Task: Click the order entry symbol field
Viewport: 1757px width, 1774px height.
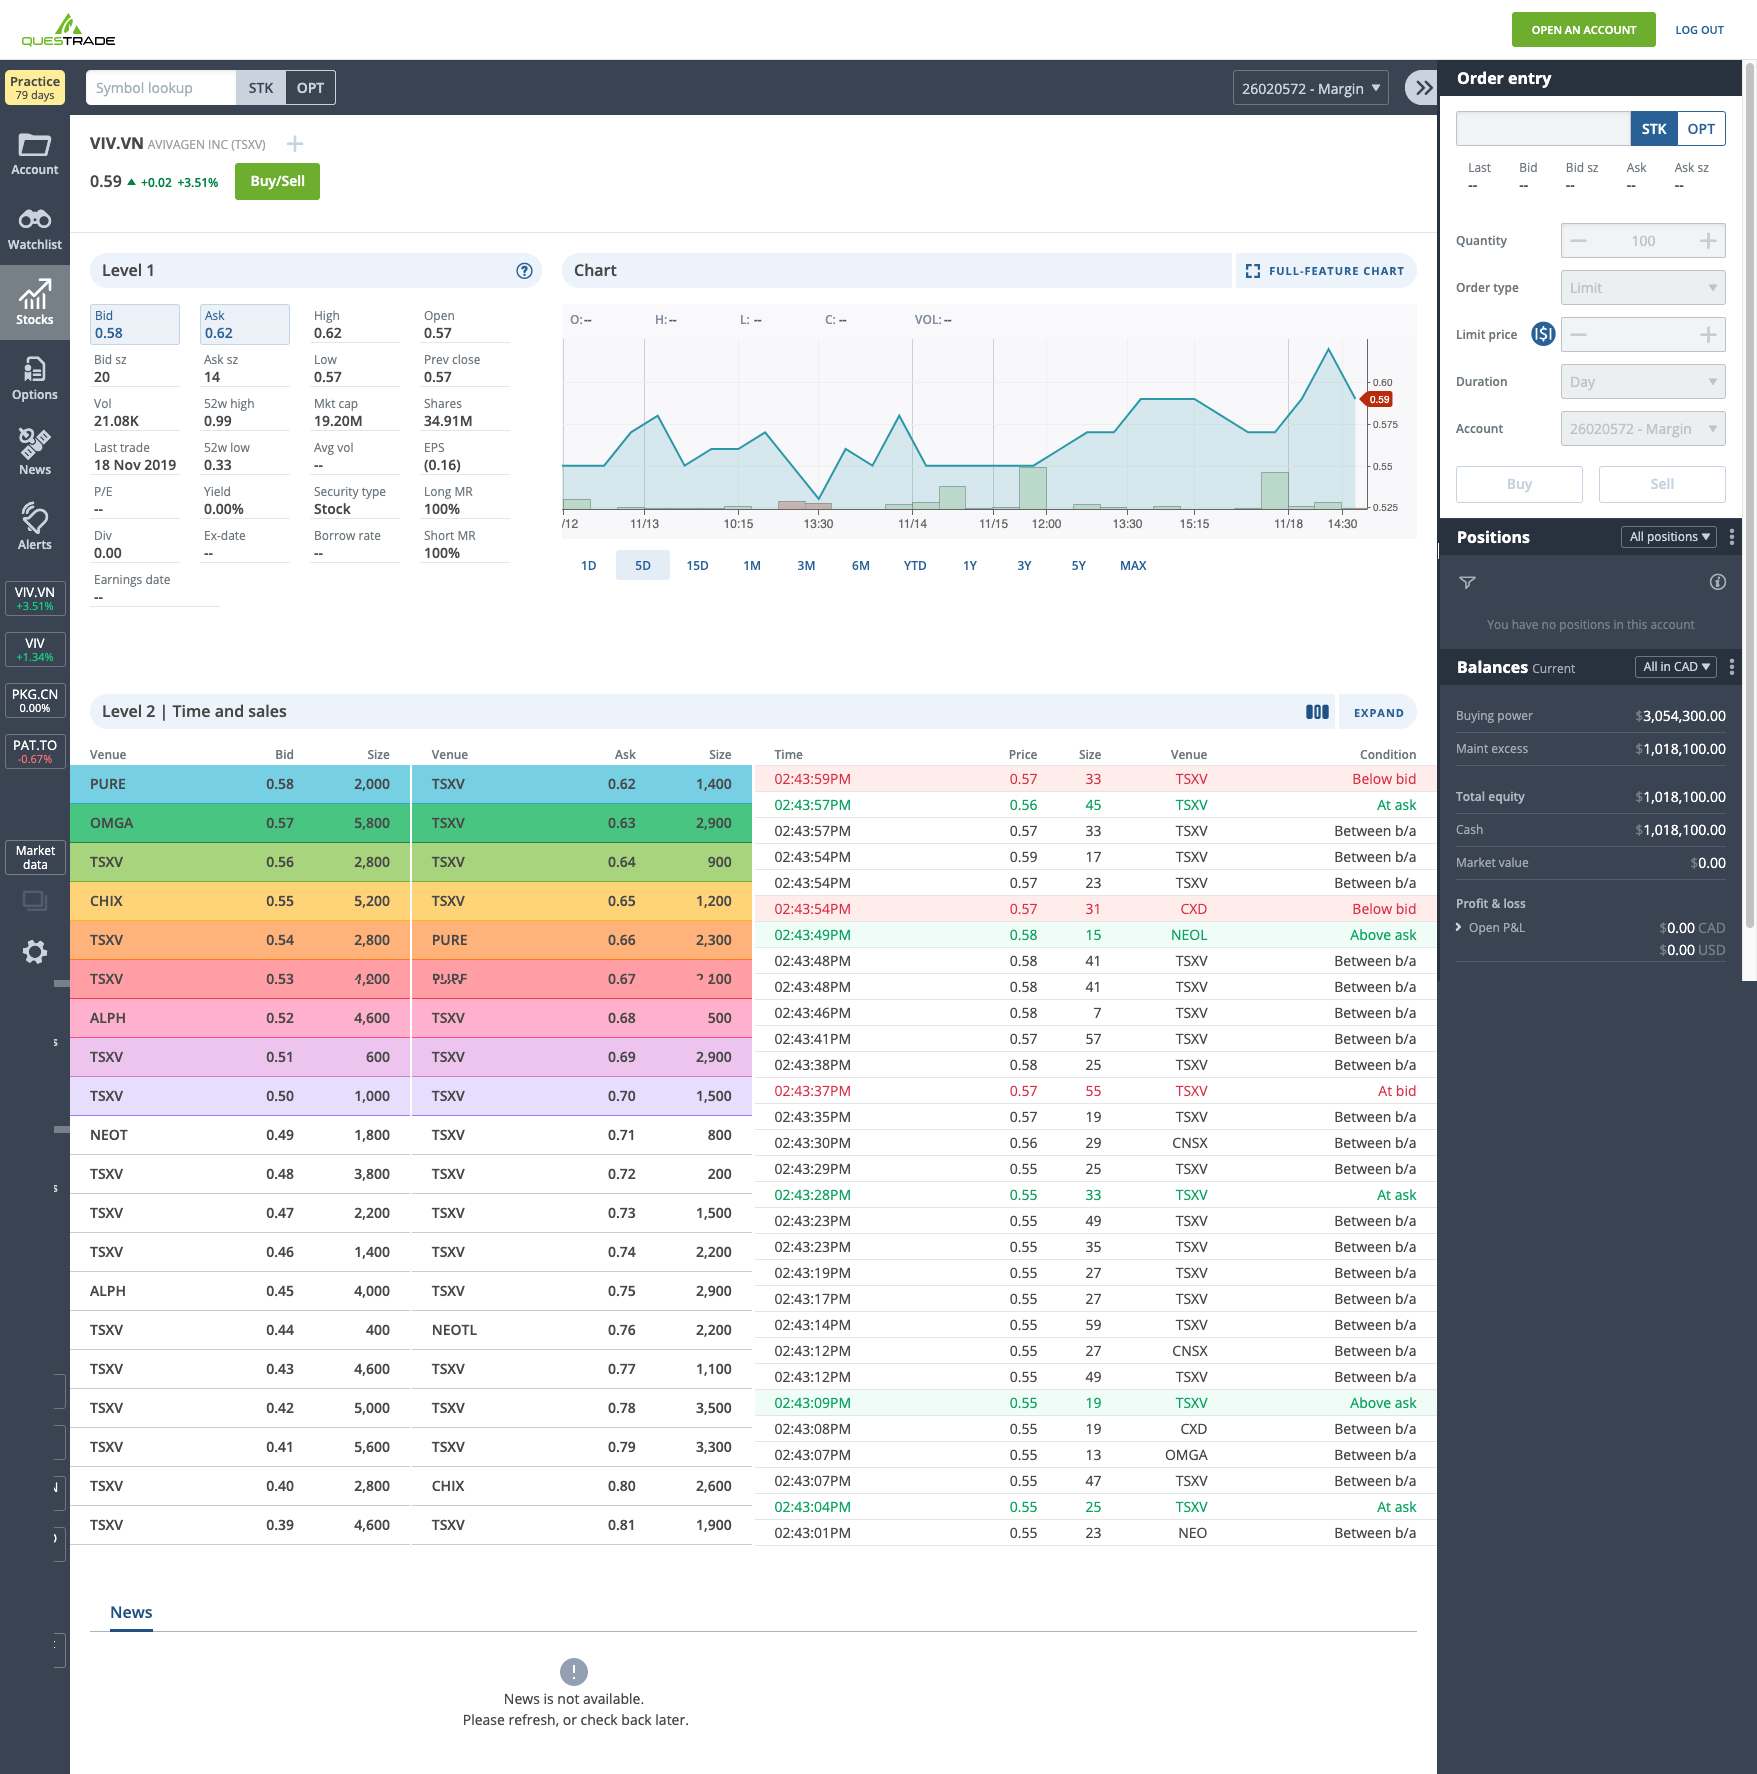Action: pos(1543,129)
